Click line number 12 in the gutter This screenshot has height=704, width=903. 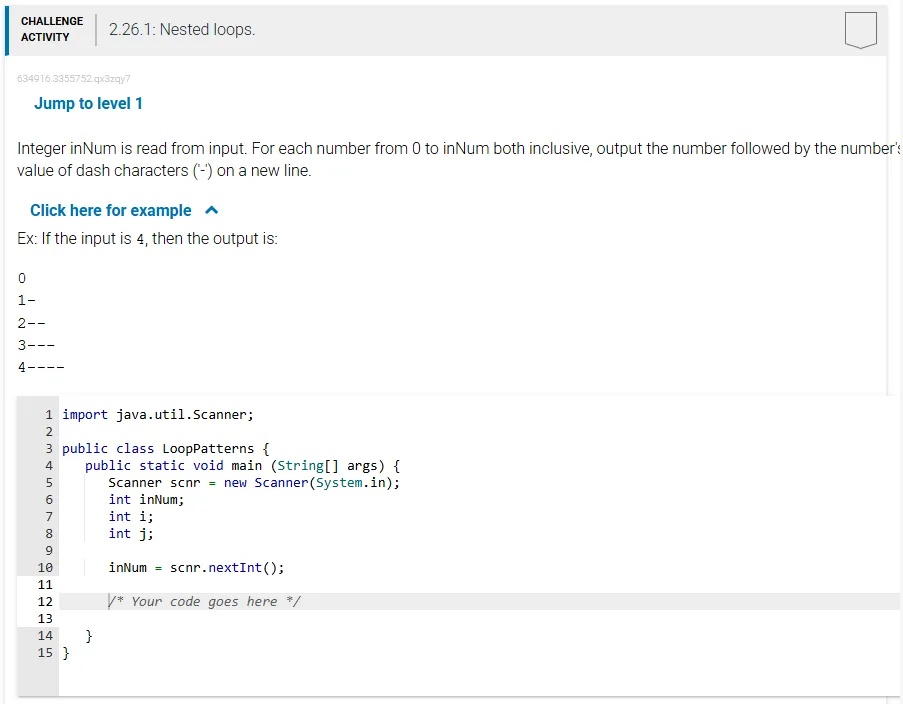click(x=45, y=601)
